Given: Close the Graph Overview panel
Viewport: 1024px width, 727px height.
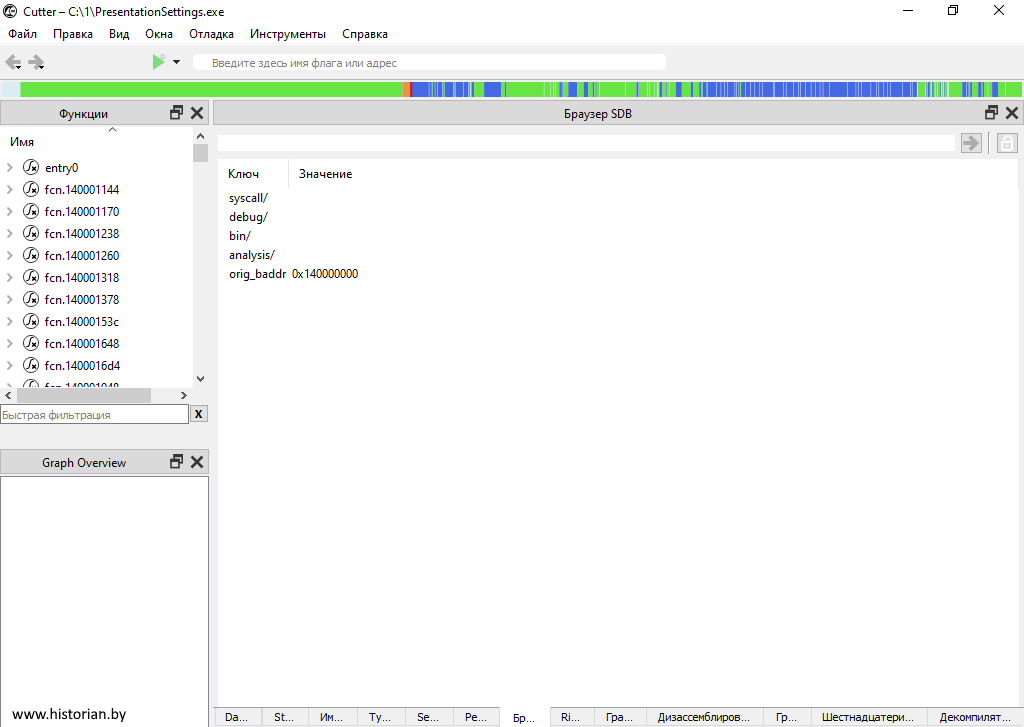Looking at the screenshot, I should 197,462.
